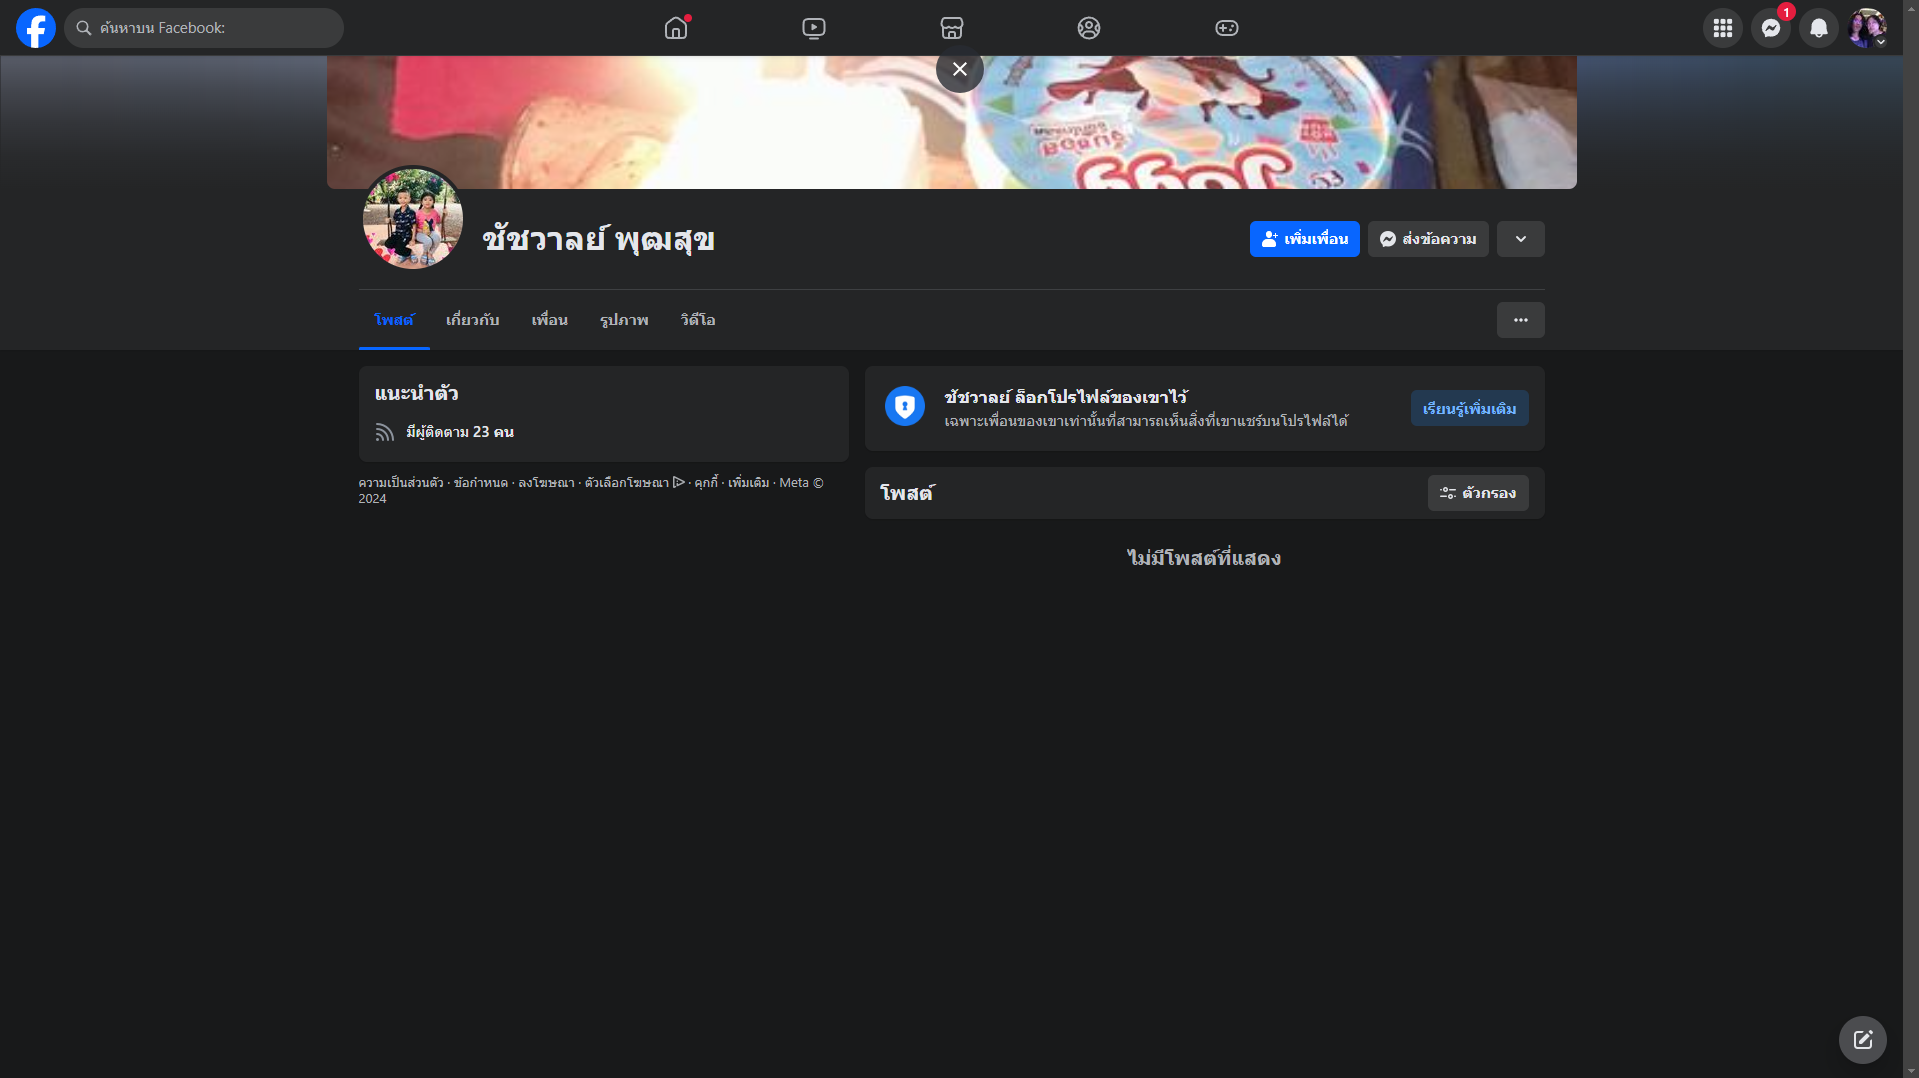Click ส่งข้อความ message button
1919x1078 pixels.
[1428, 239]
